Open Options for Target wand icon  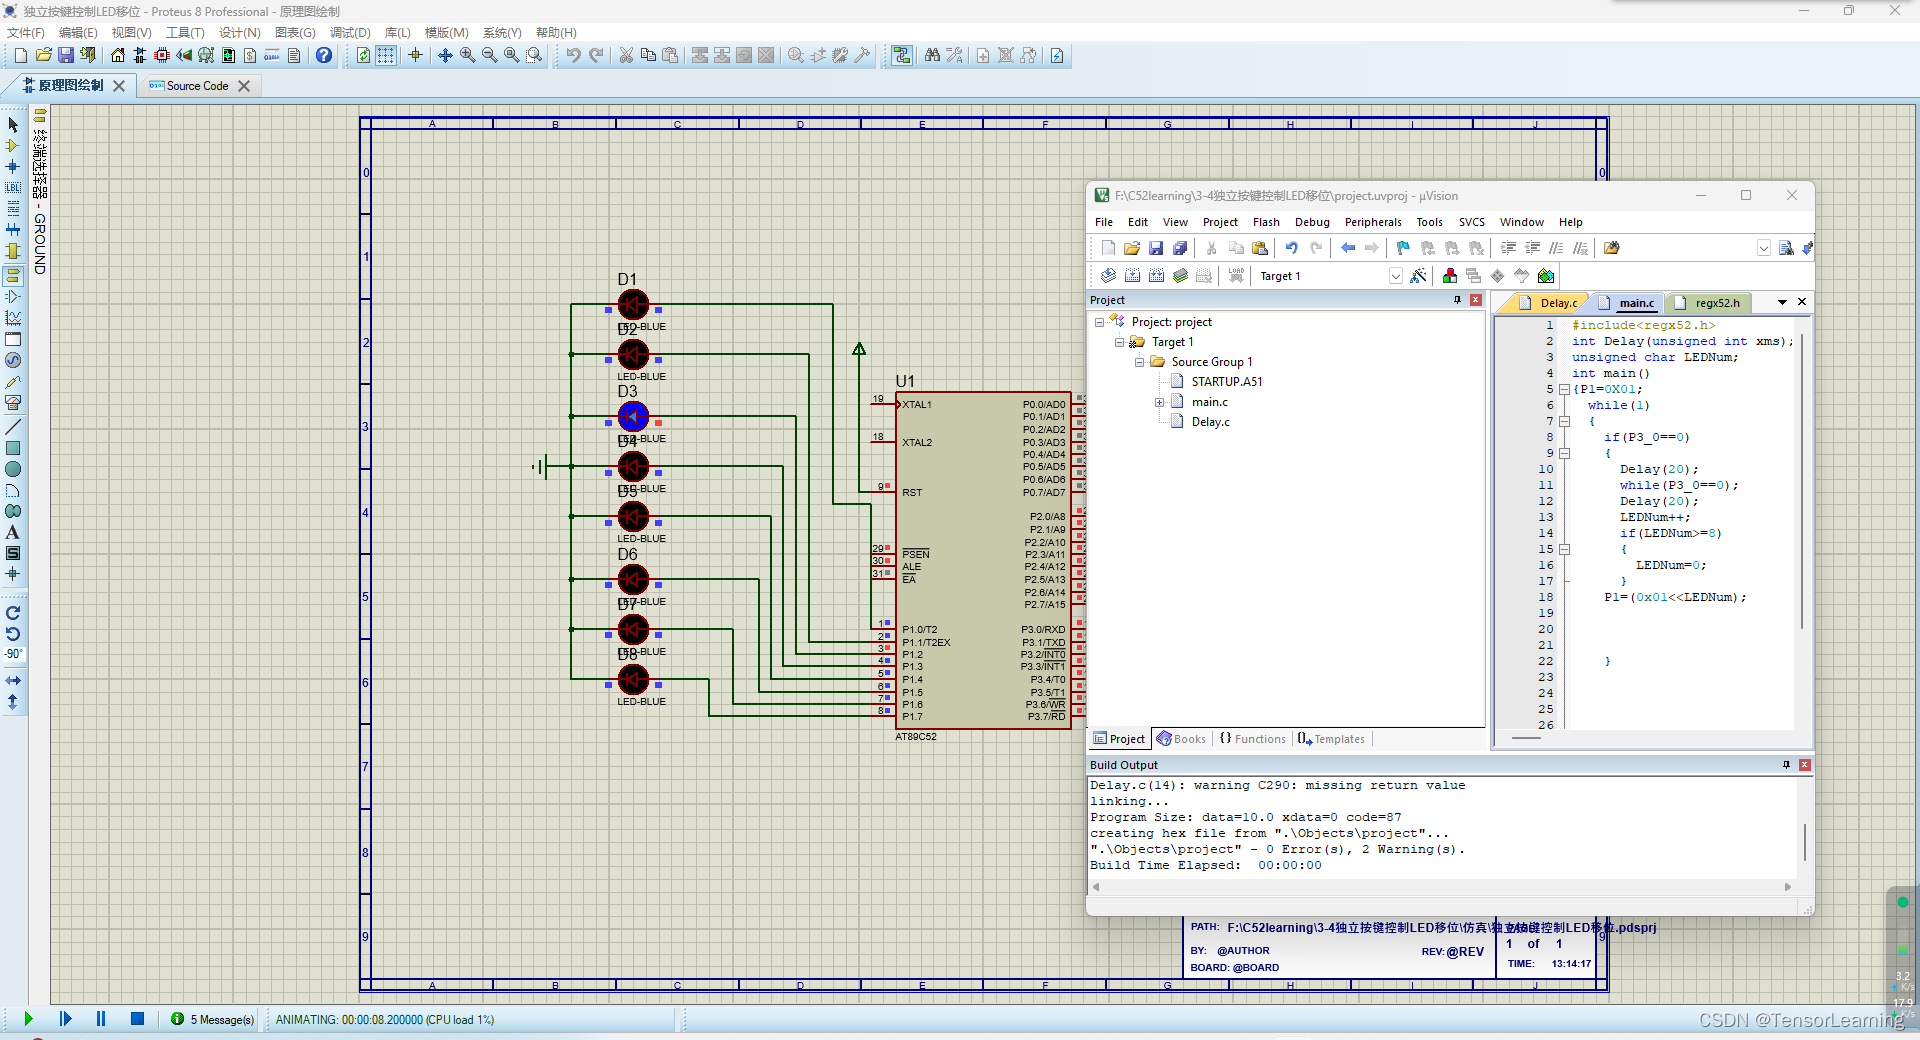tap(1418, 276)
